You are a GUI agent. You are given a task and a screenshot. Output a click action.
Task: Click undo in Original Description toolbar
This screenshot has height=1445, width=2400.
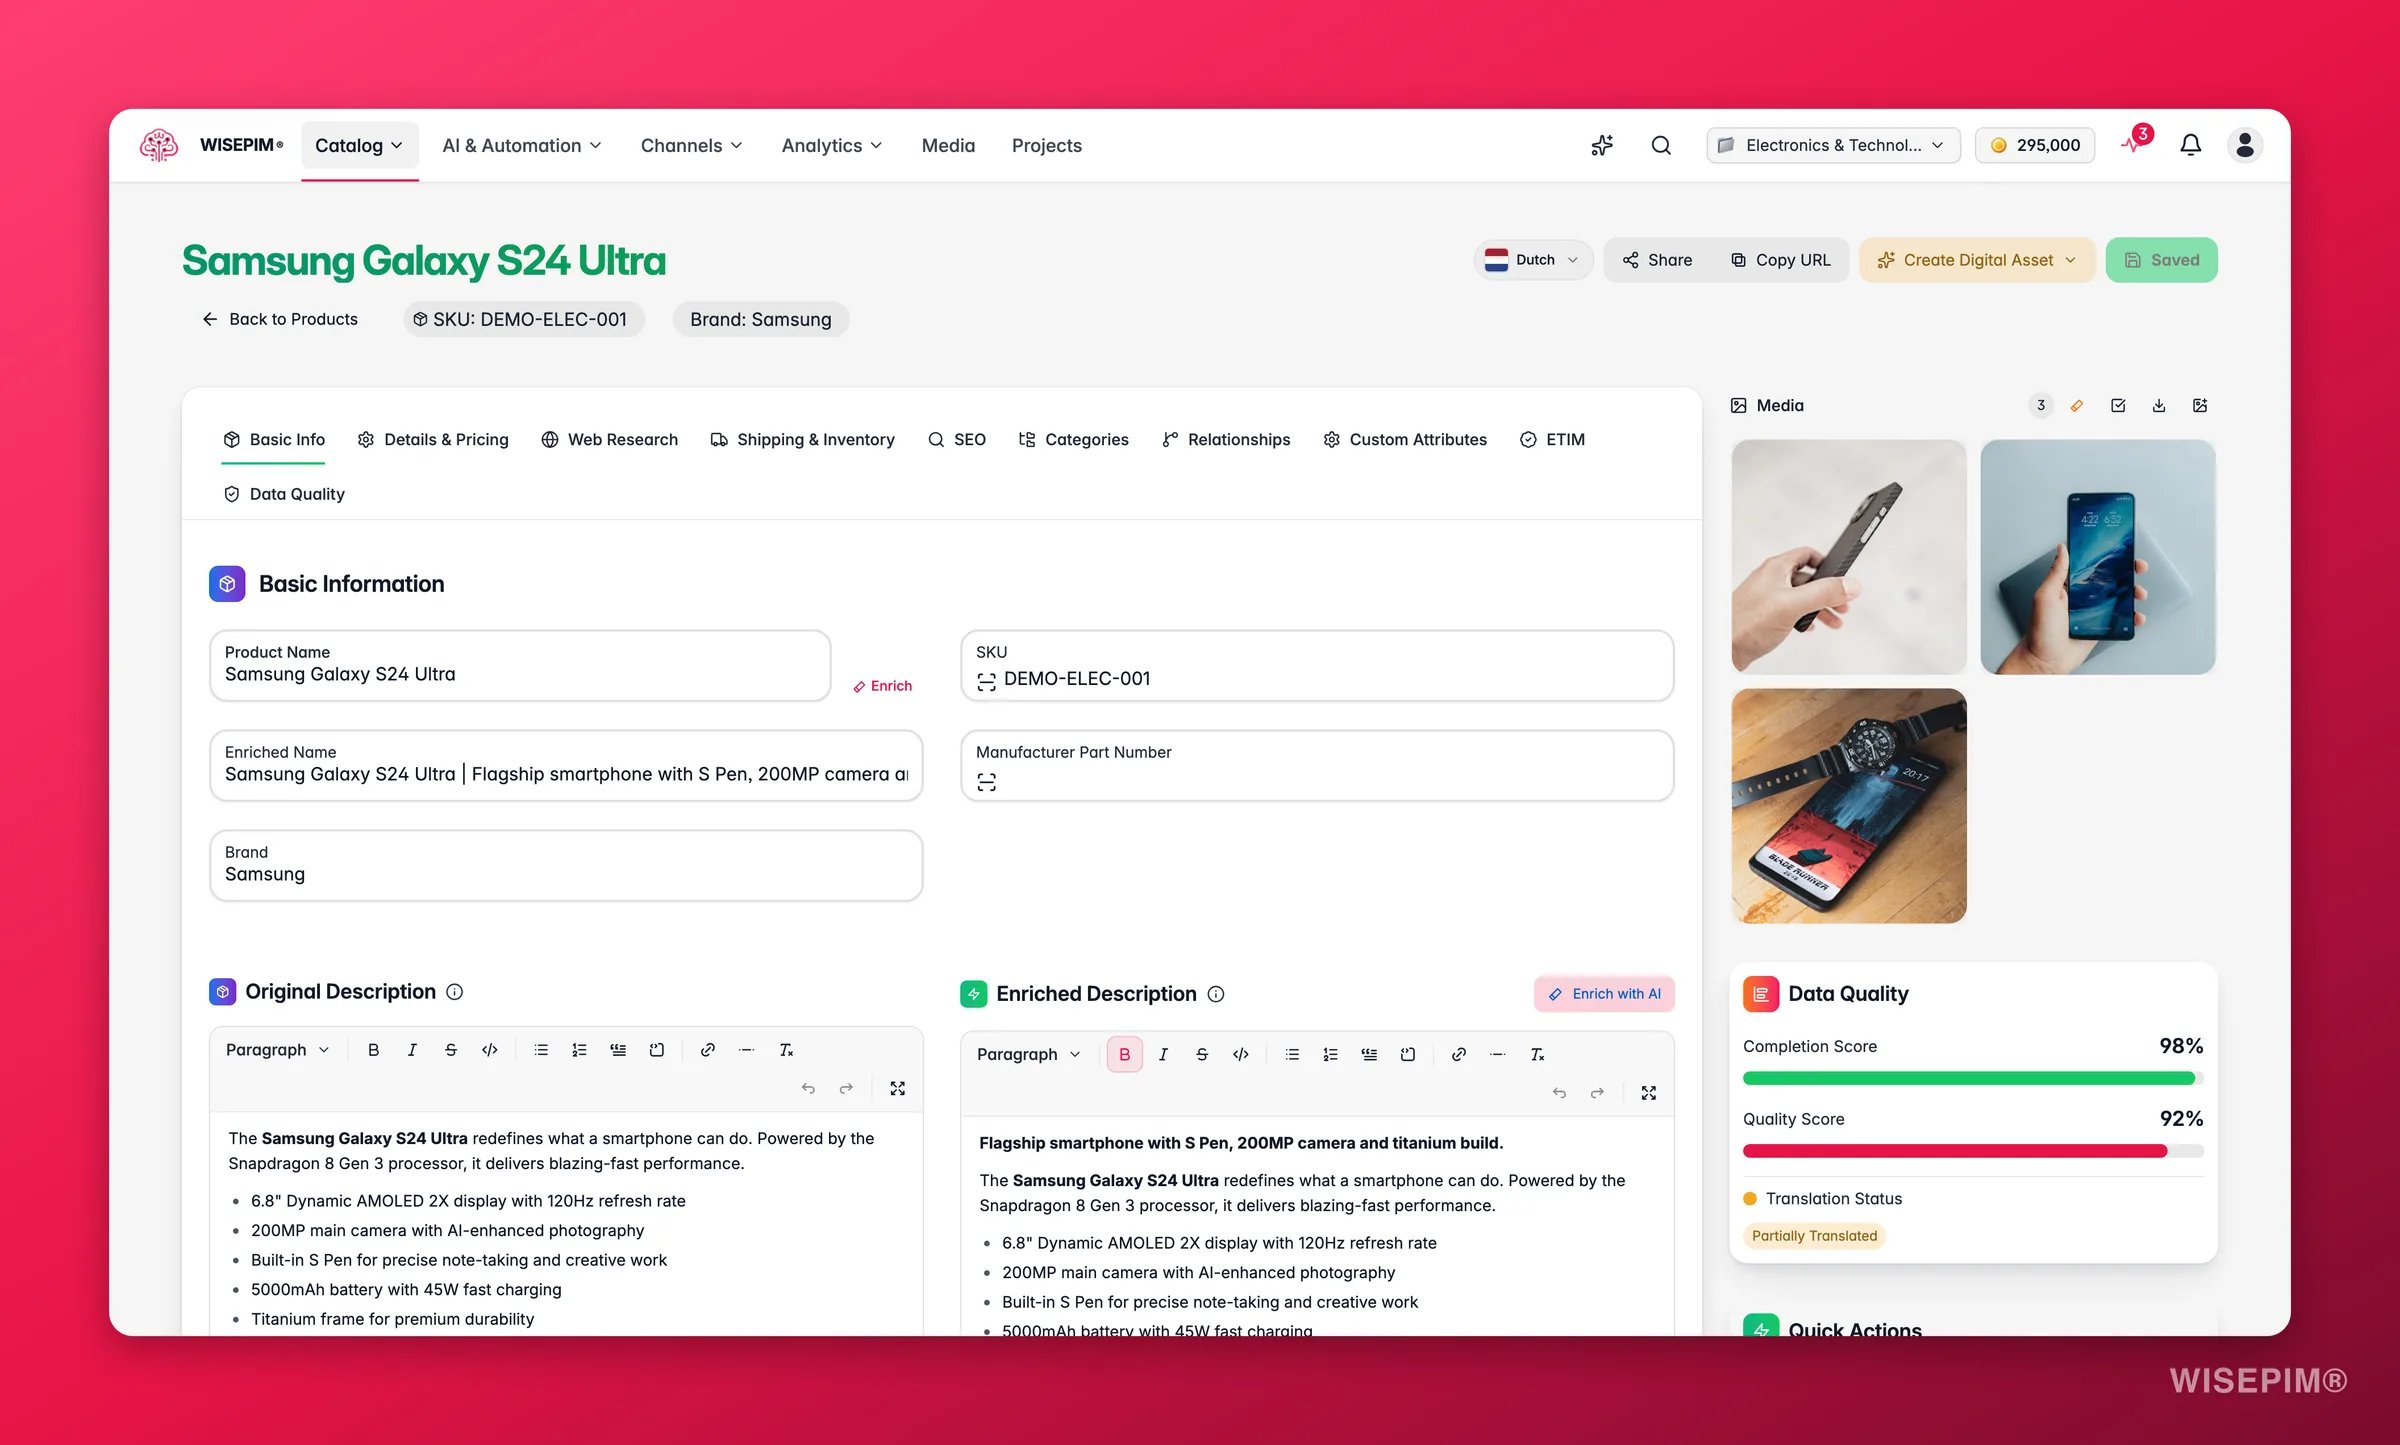pyautogui.click(x=808, y=1088)
